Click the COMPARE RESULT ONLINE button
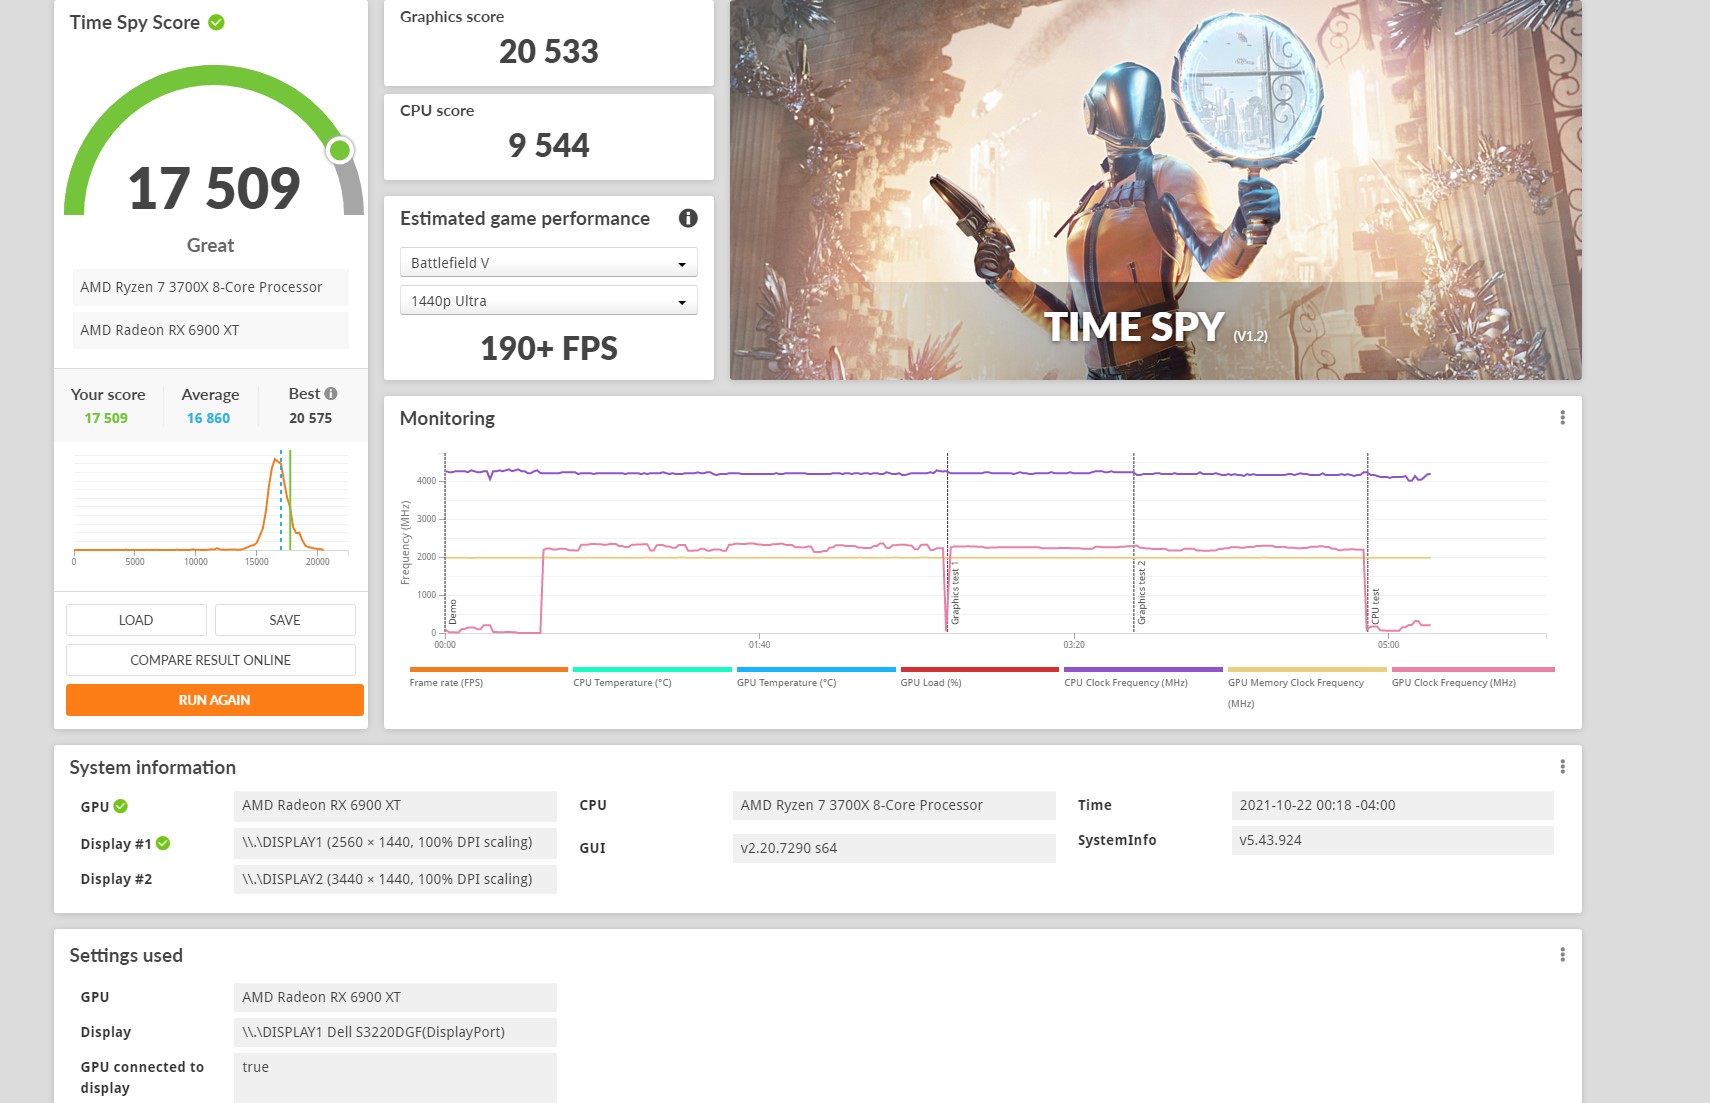Screen dimensions: 1710x1103 pyautogui.click(x=210, y=660)
